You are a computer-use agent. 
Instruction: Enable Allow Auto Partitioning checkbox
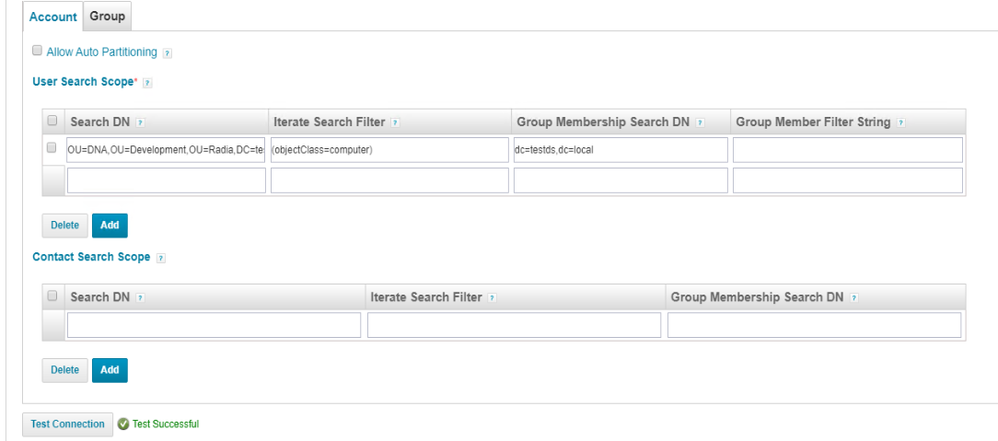(x=37, y=51)
